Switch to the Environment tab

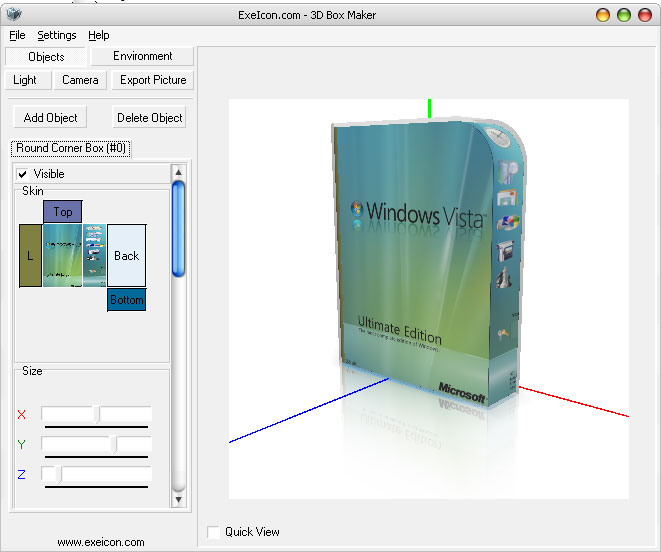142,56
